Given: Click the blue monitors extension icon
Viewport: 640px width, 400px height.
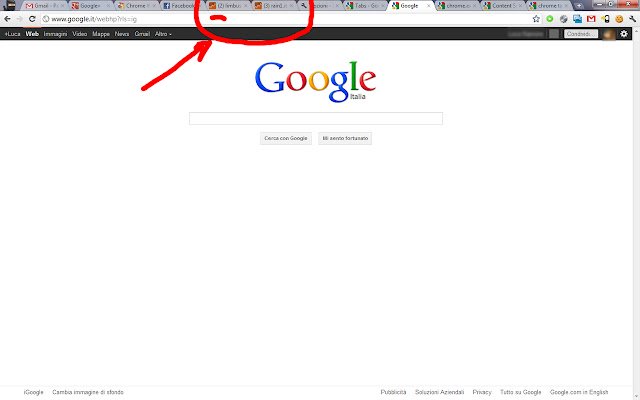Looking at the screenshot, I should 578,19.
